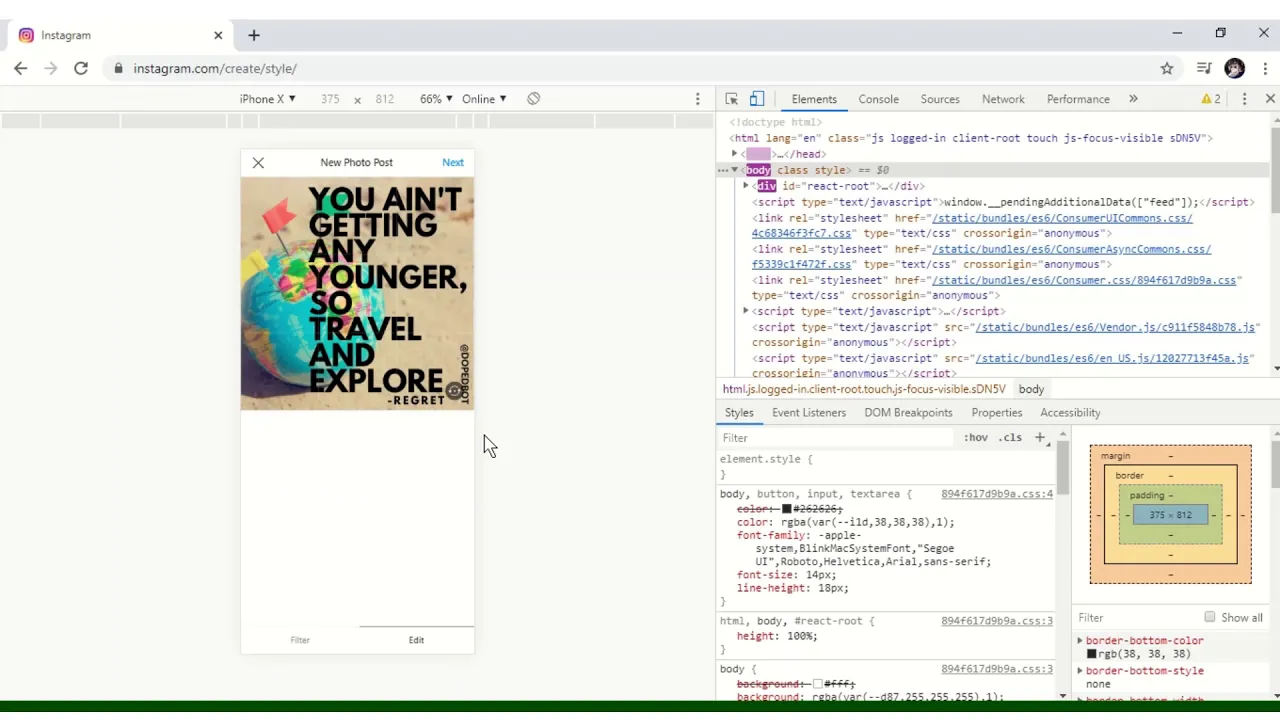Open the Chrome profile avatar

pos(1235,68)
